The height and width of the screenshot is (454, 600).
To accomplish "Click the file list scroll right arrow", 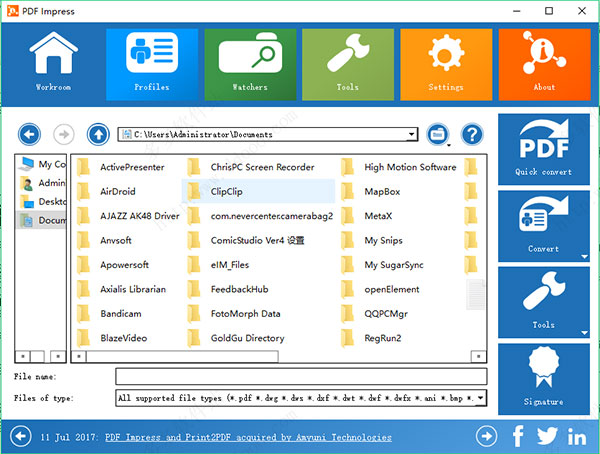I will click(x=478, y=357).
